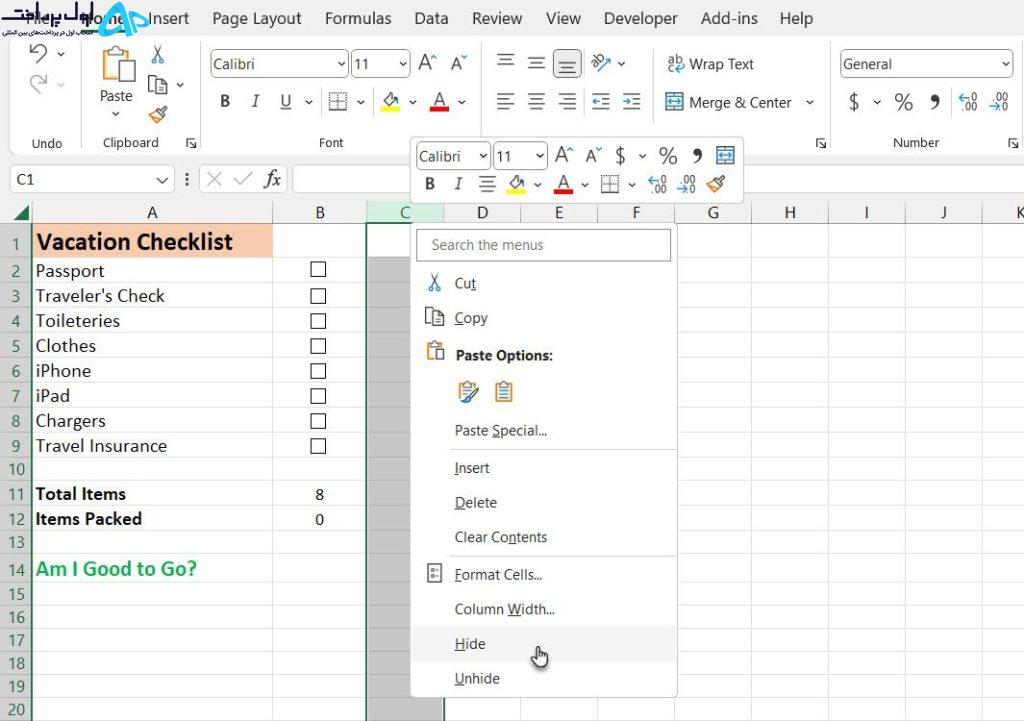Switch to the Formulas tab
Viewport: 1024px width, 721px height.
(x=358, y=18)
